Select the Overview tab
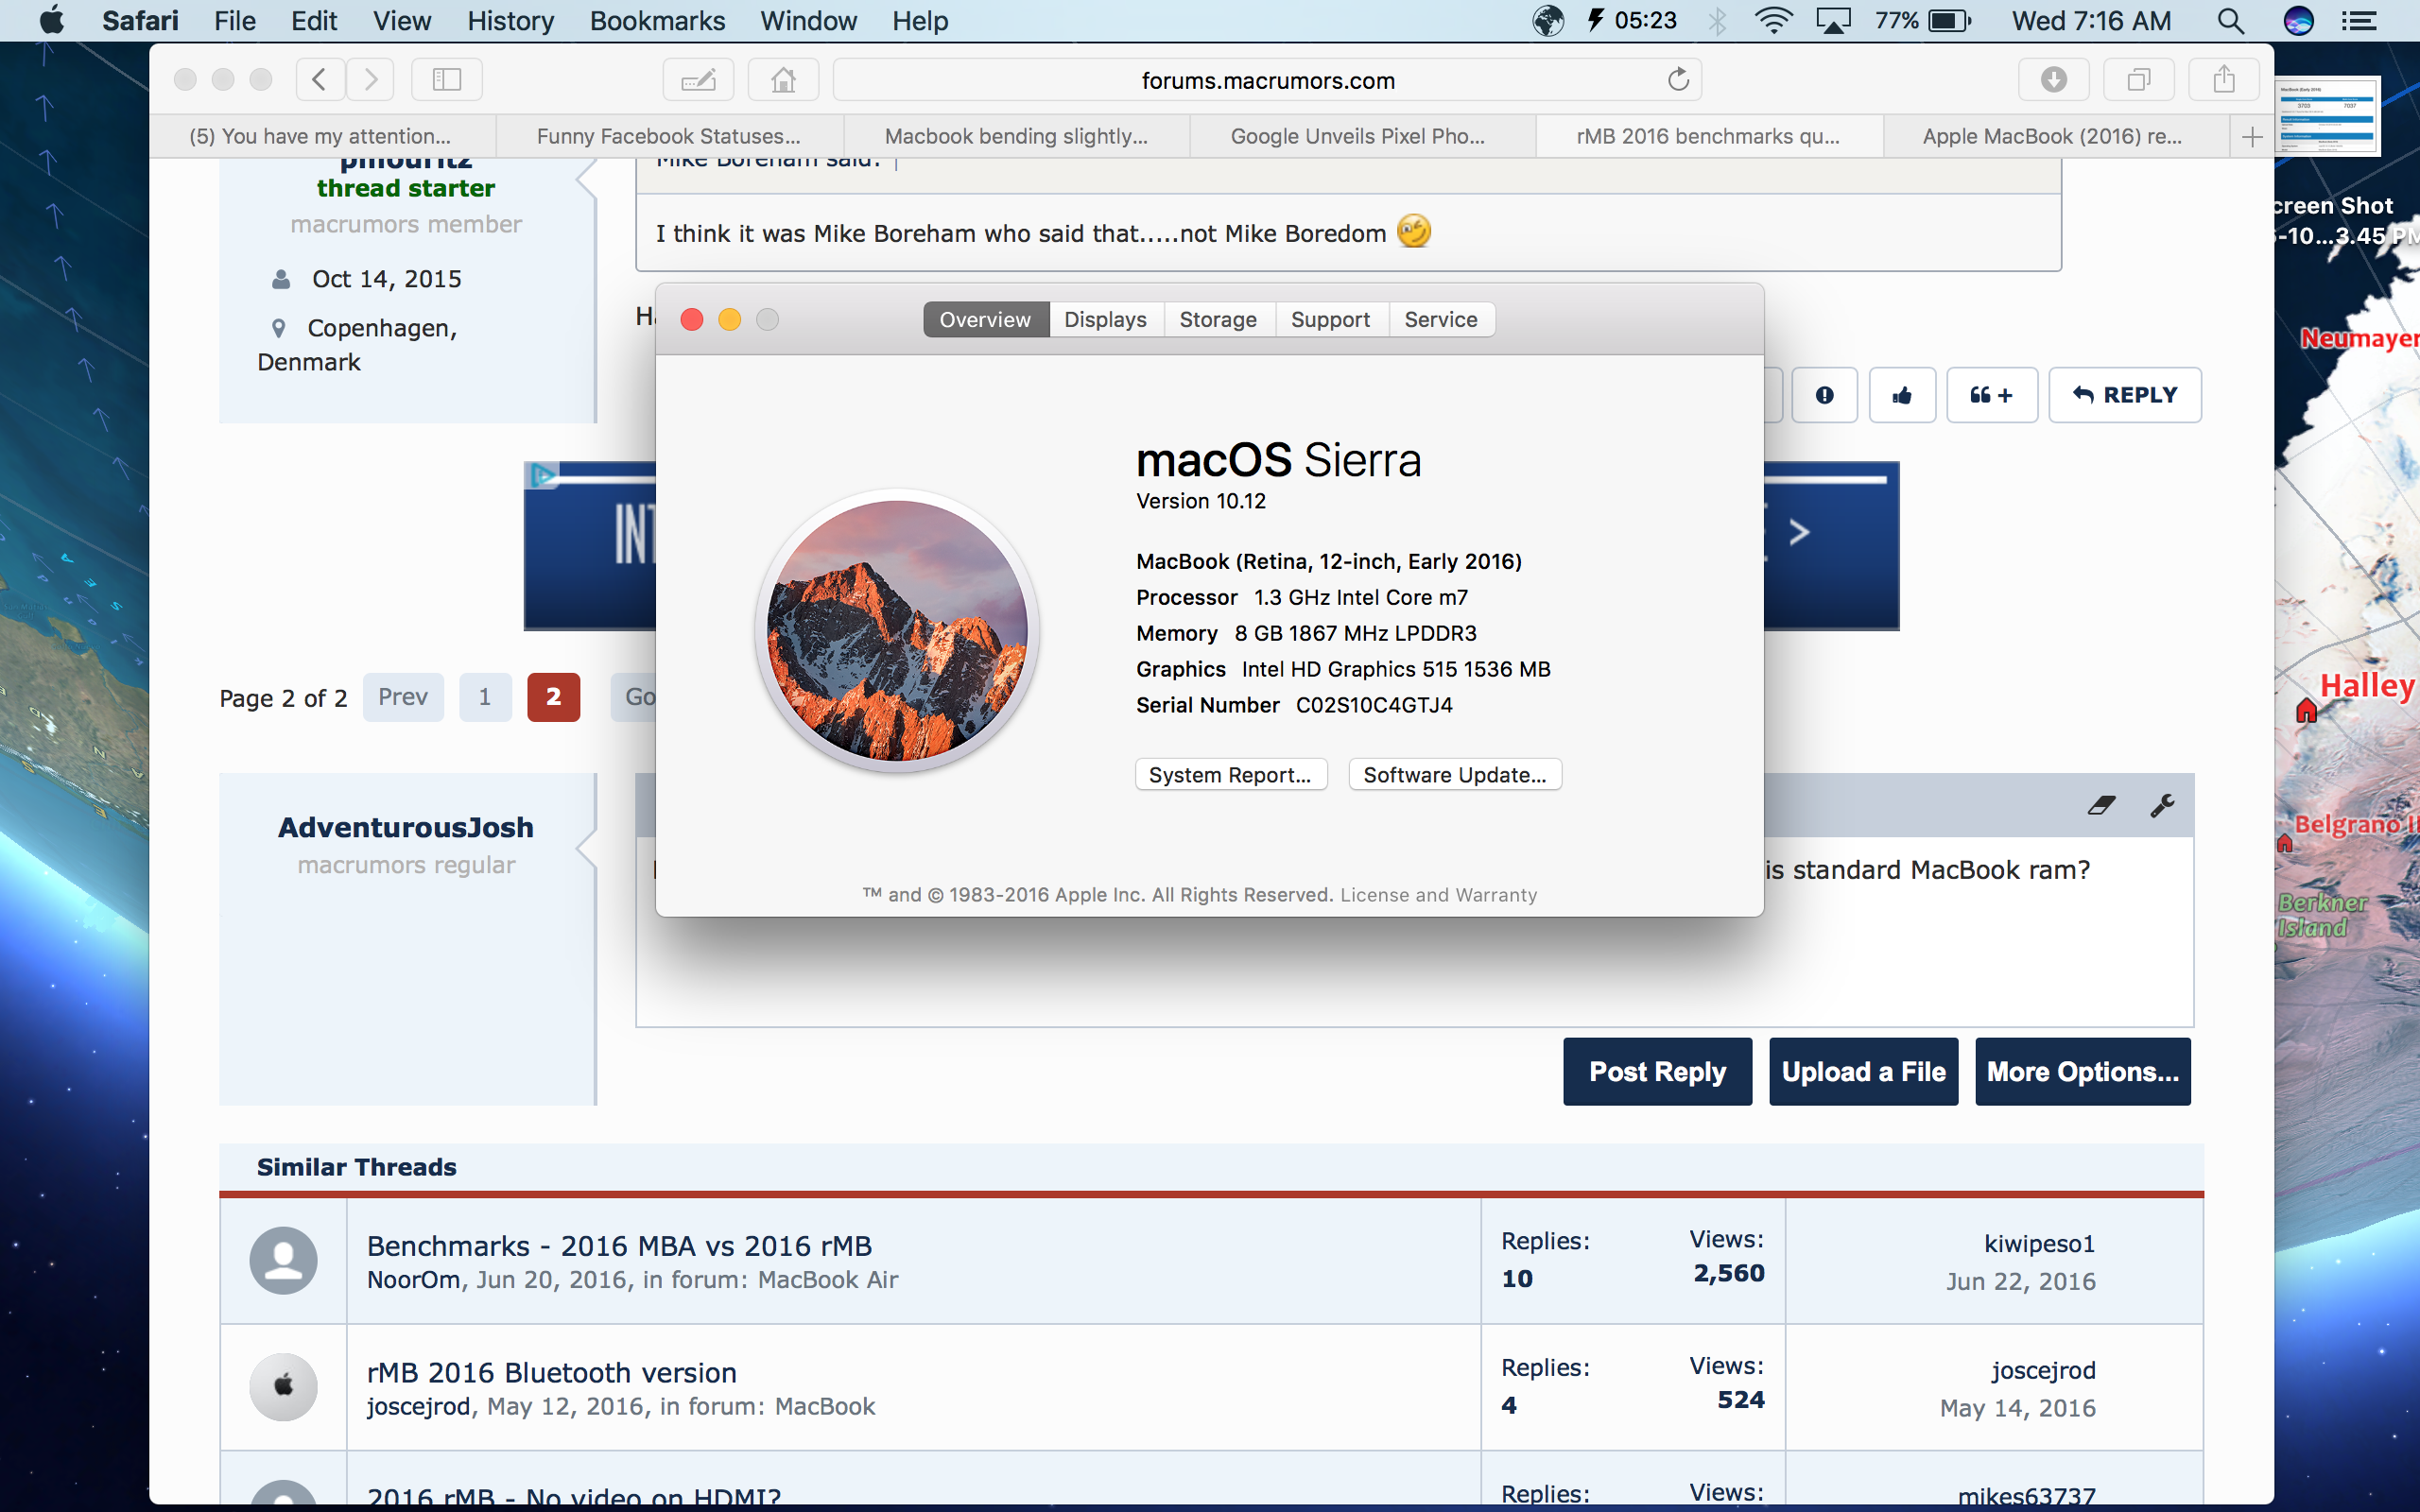The image size is (2420, 1512). coord(985,319)
